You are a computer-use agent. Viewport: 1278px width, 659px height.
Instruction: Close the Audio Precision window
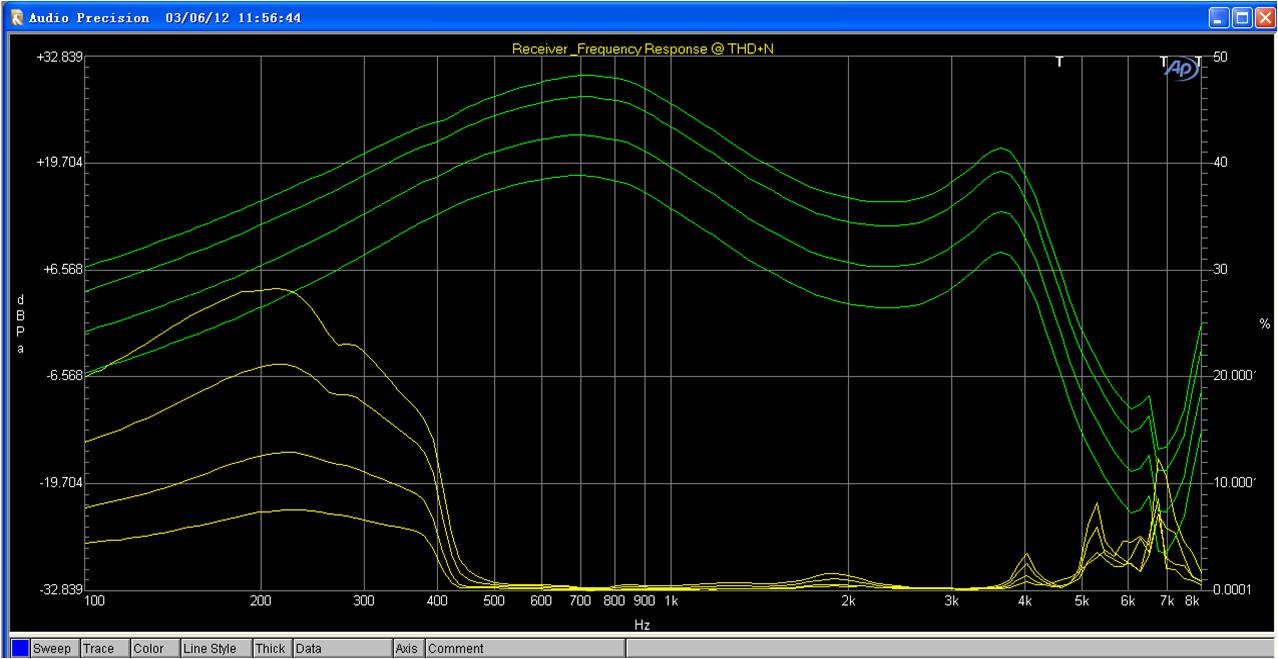pyautogui.click(x=1263, y=17)
